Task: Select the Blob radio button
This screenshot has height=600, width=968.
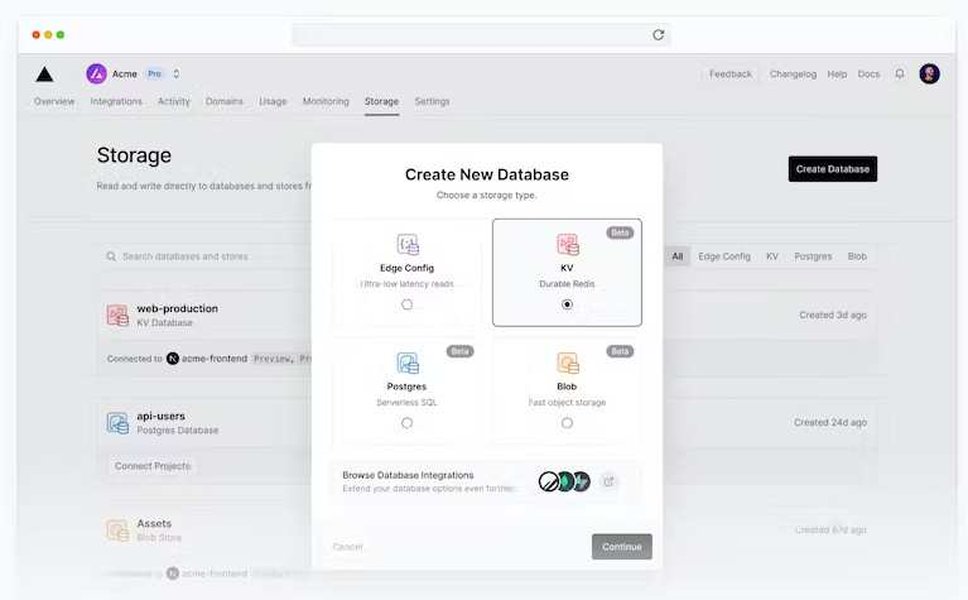Action: click(568, 423)
